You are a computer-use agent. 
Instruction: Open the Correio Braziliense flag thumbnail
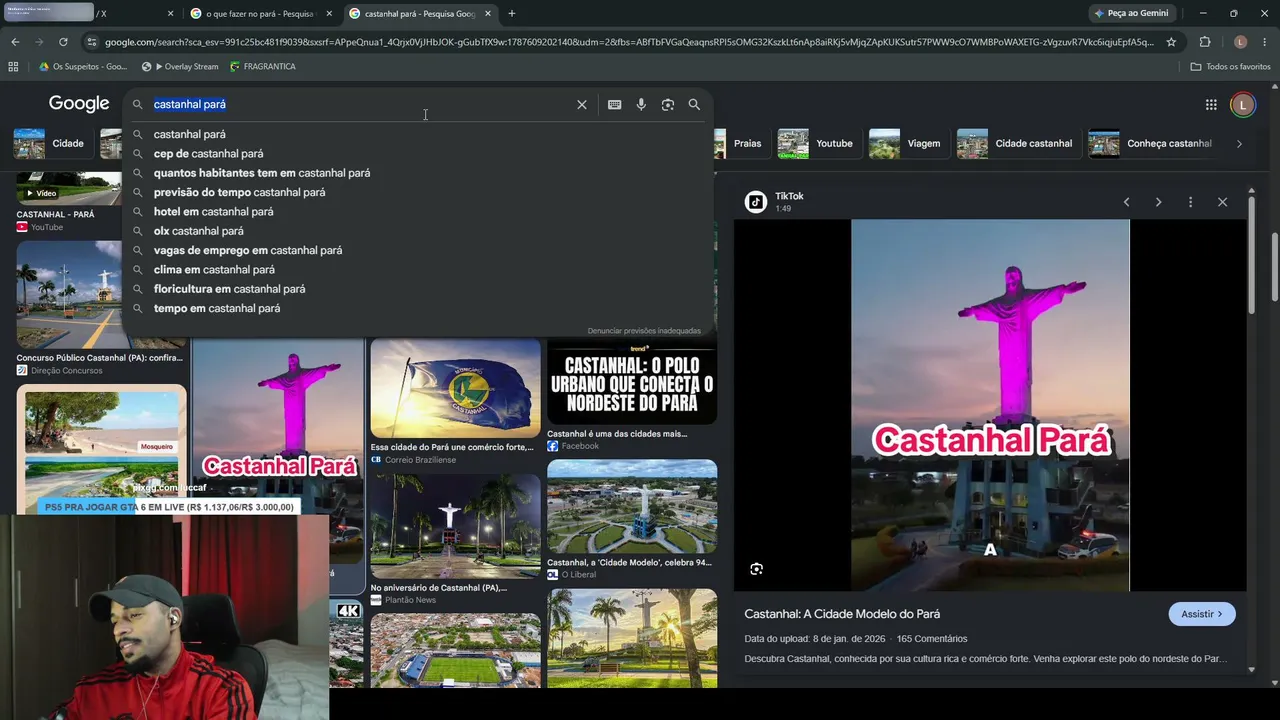coord(455,390)
